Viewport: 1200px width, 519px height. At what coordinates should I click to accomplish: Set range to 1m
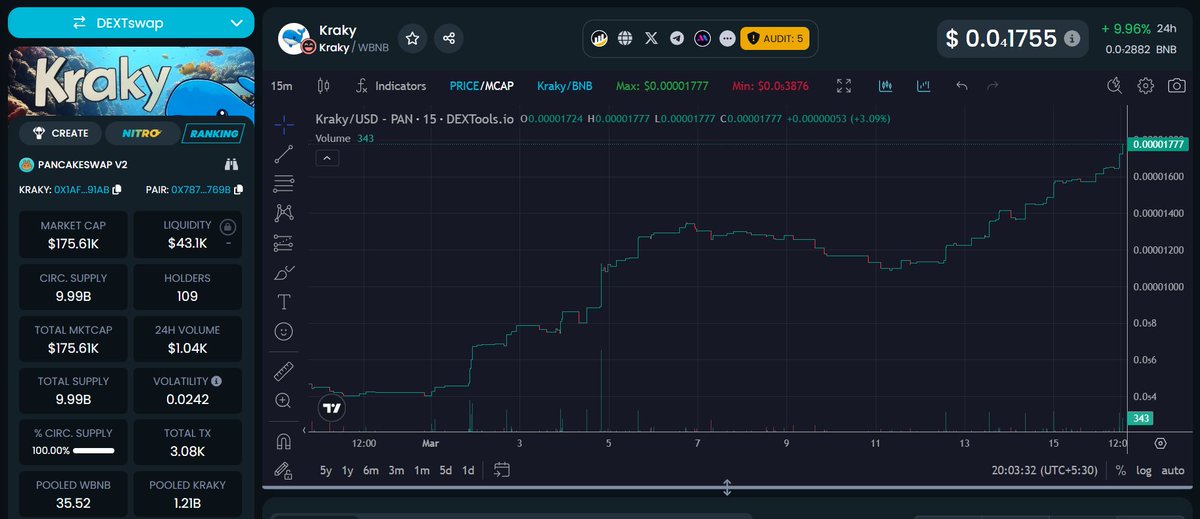(x=421, y=470)
